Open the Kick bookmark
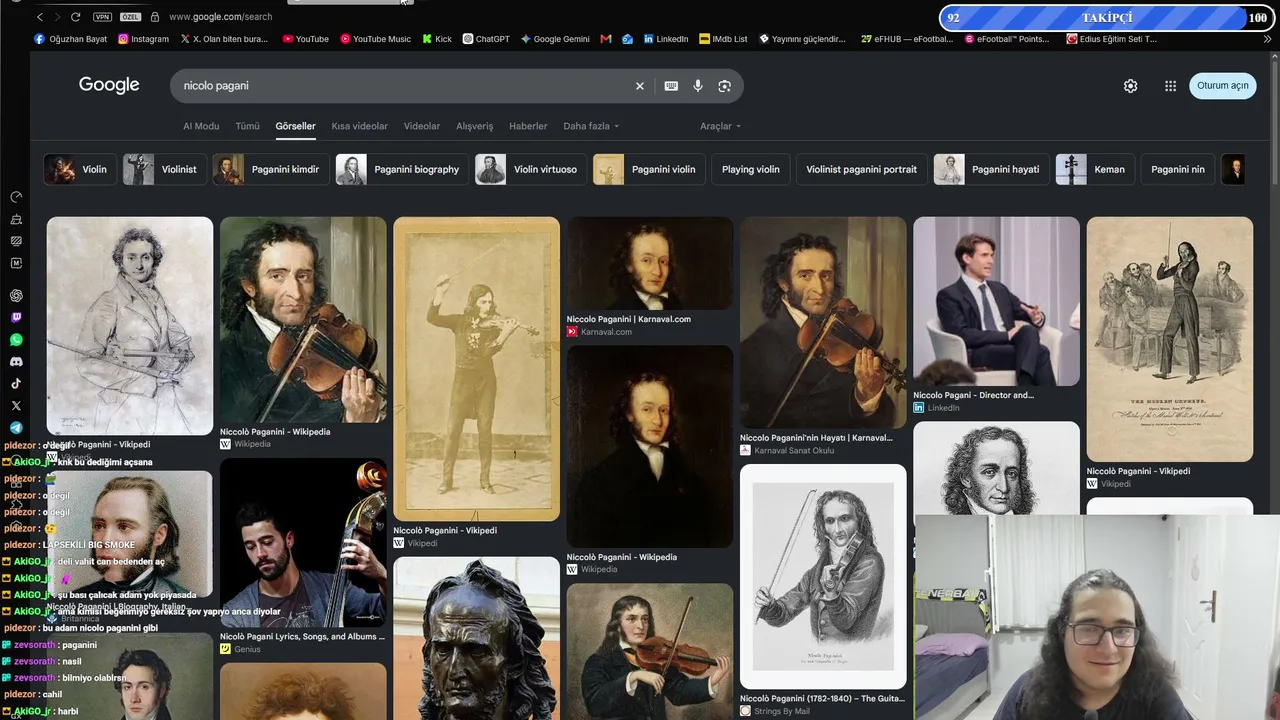The image size is (1280, 720). 437,39
